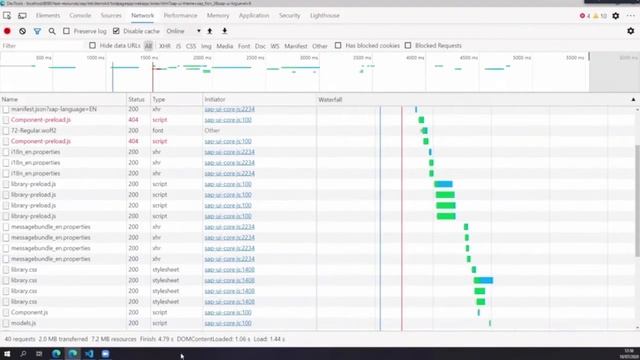Open the Sources tab
Viewport: 640px width, 360px height.
[x=111, y=16]
